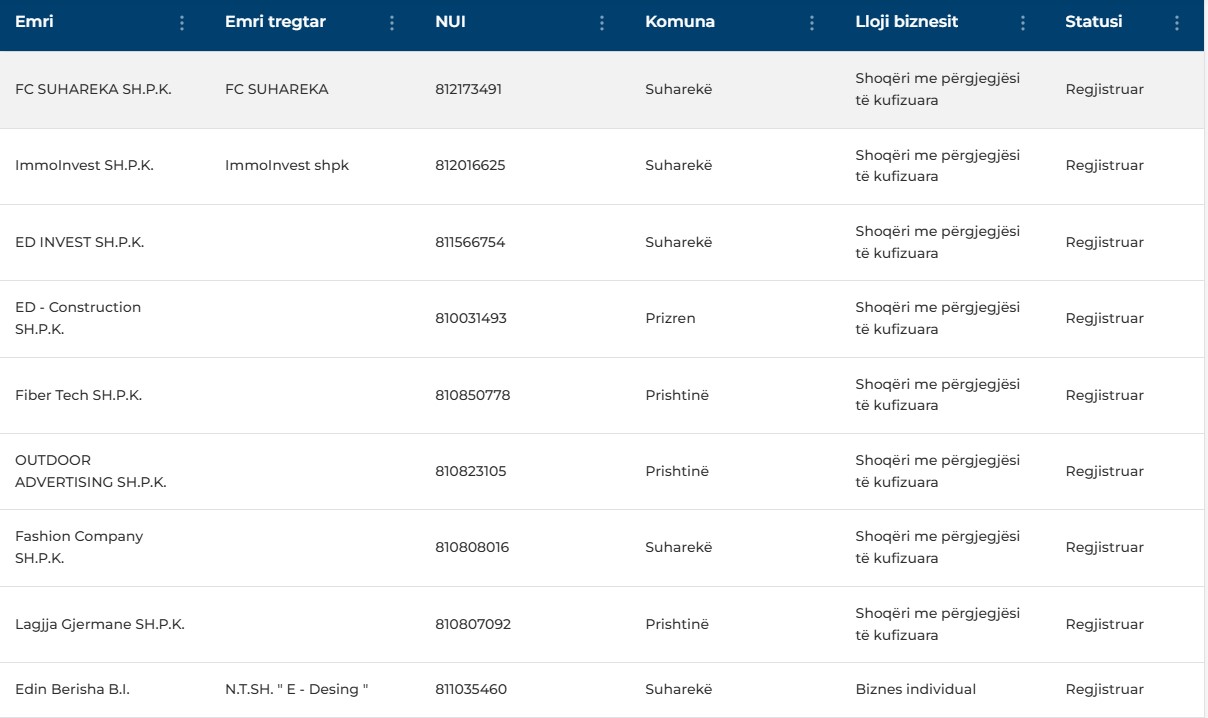The height and width of the screenshot is (718, 1208).
Task: Click trade name N.T.SH. " E - Desing "
Action: 297,689
